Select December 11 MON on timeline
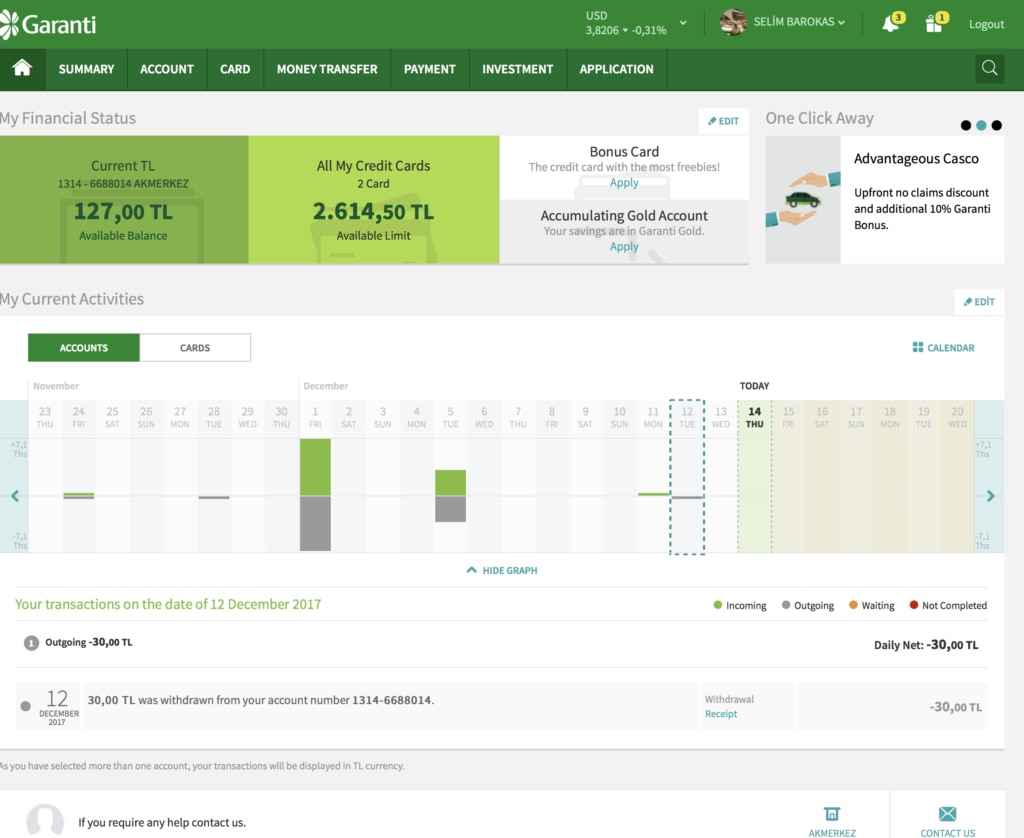The height and width of the screenshot is (838, 1024). pos(653,417)
